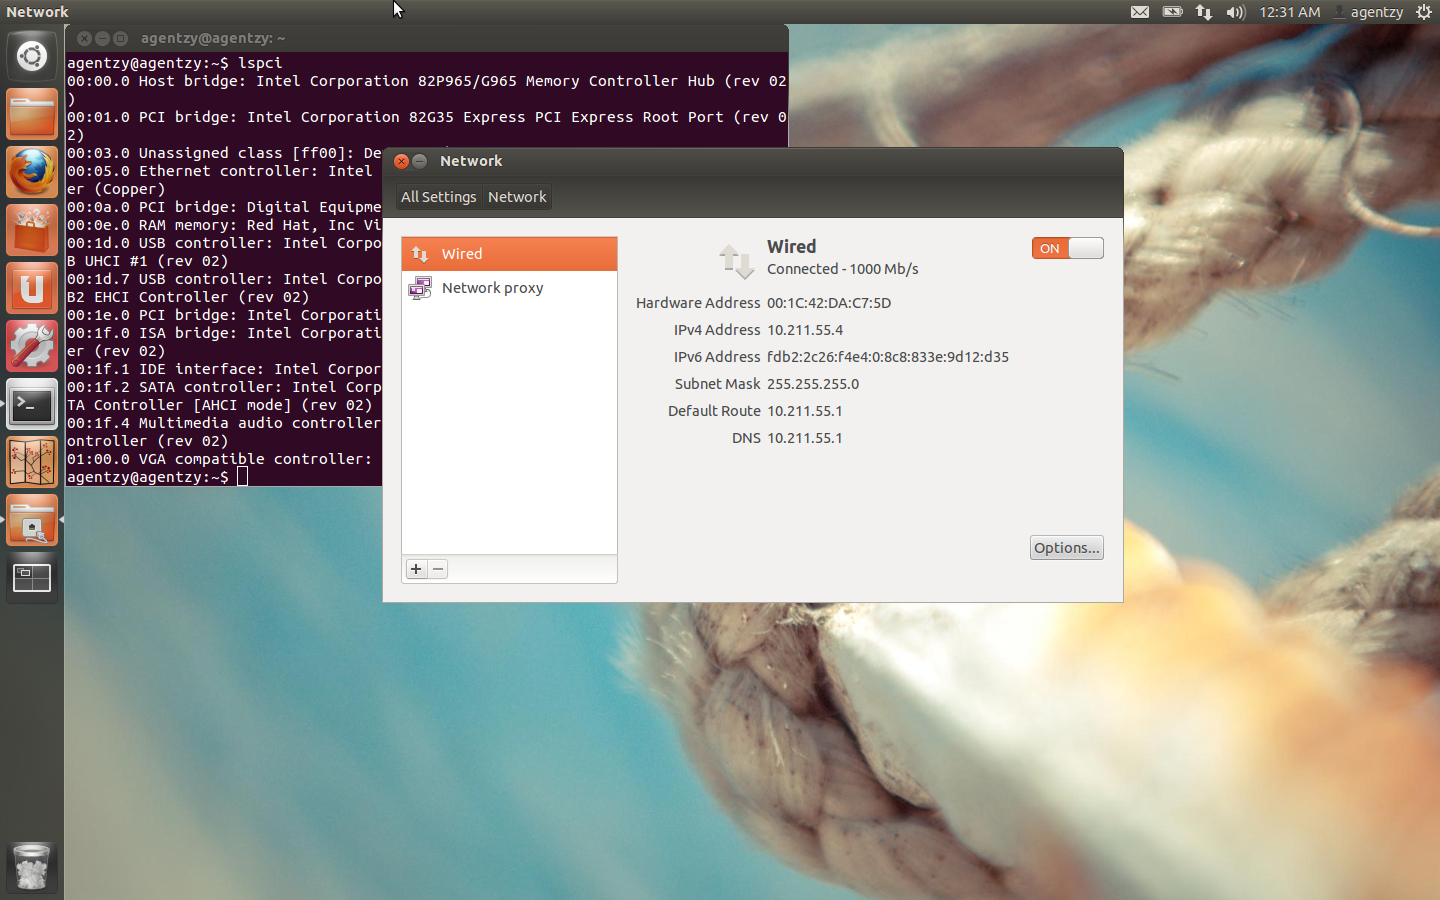
Task: Click the IPv4 Address value 10.211.55.4
Action: 805,330
